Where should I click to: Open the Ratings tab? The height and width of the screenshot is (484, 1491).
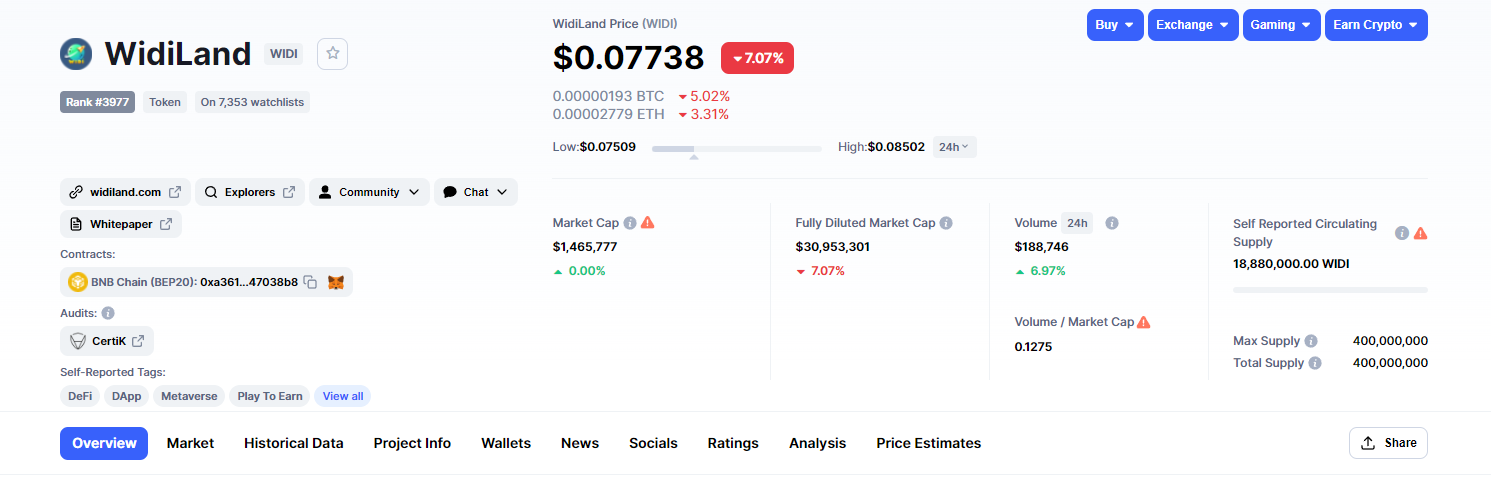pyautogui.click(x=733, y=443)
